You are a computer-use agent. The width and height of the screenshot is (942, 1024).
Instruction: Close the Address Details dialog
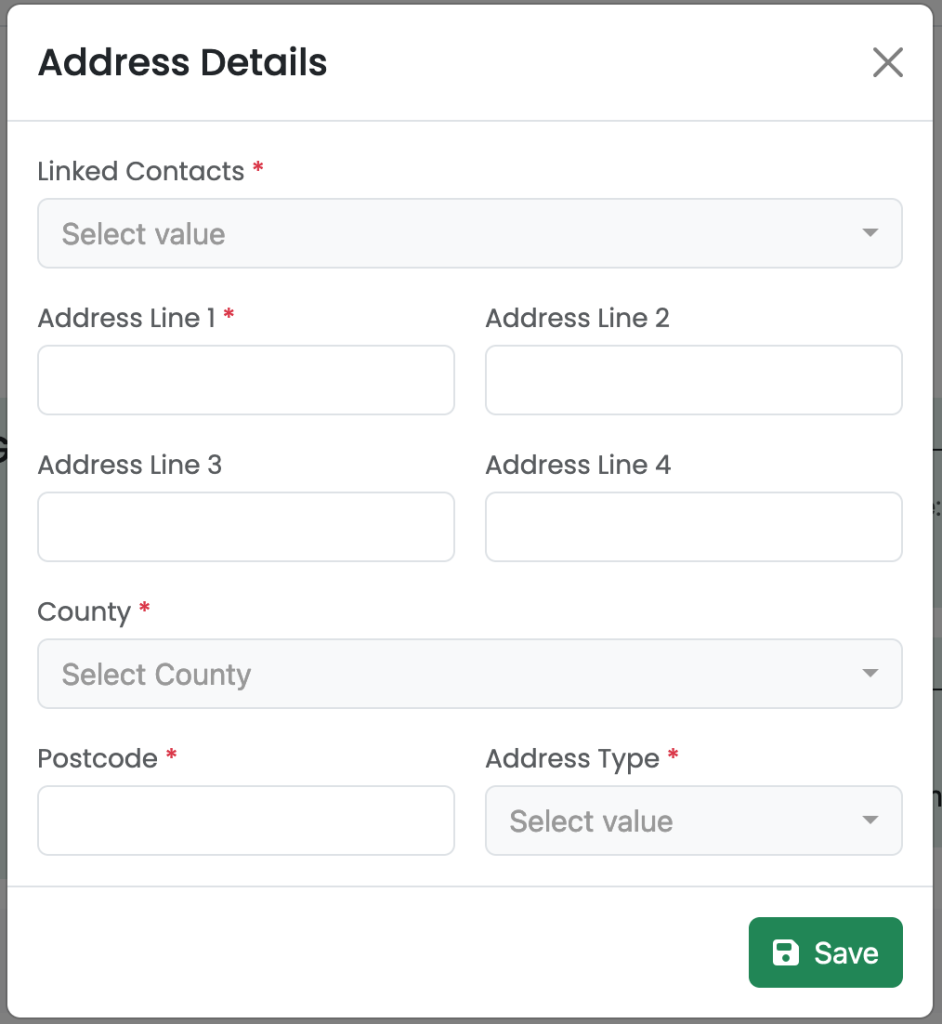click(x=888, y=63)
